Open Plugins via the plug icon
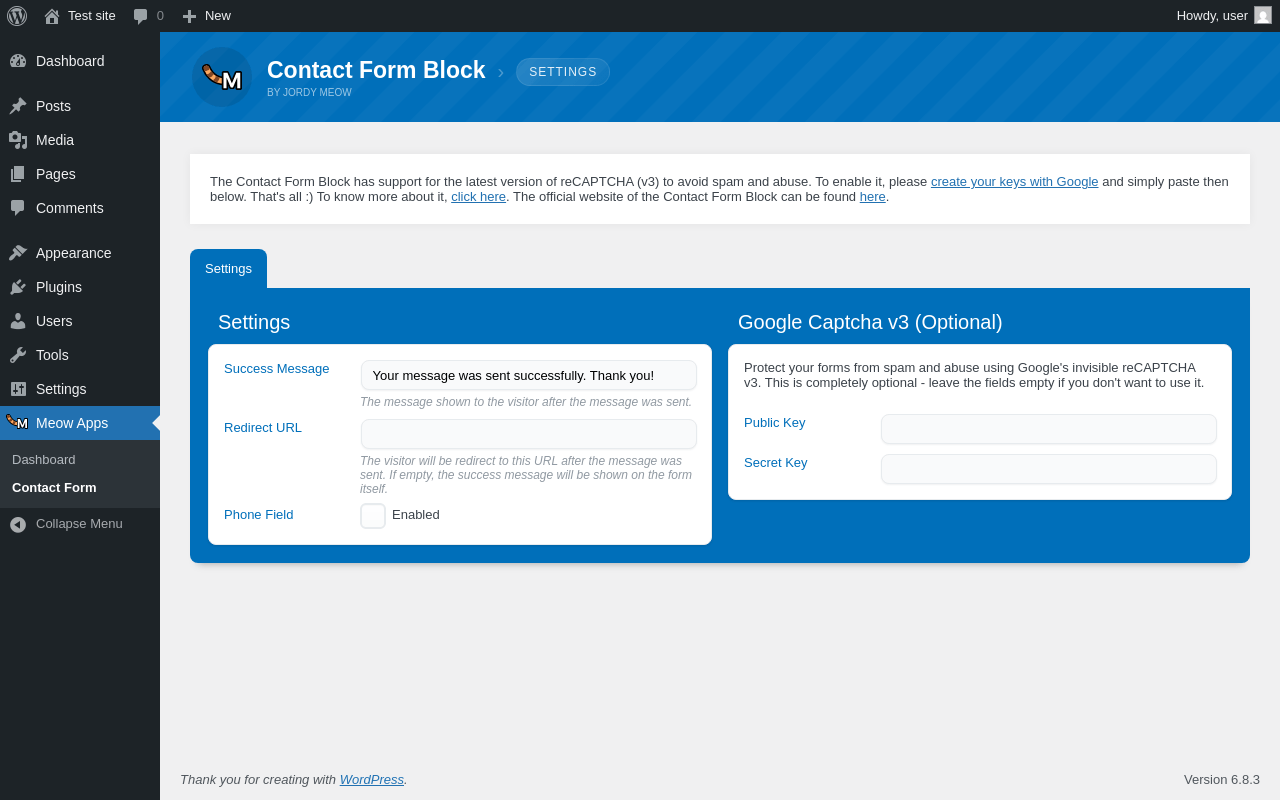This screenshot has width=1280, height=800. 18,287
